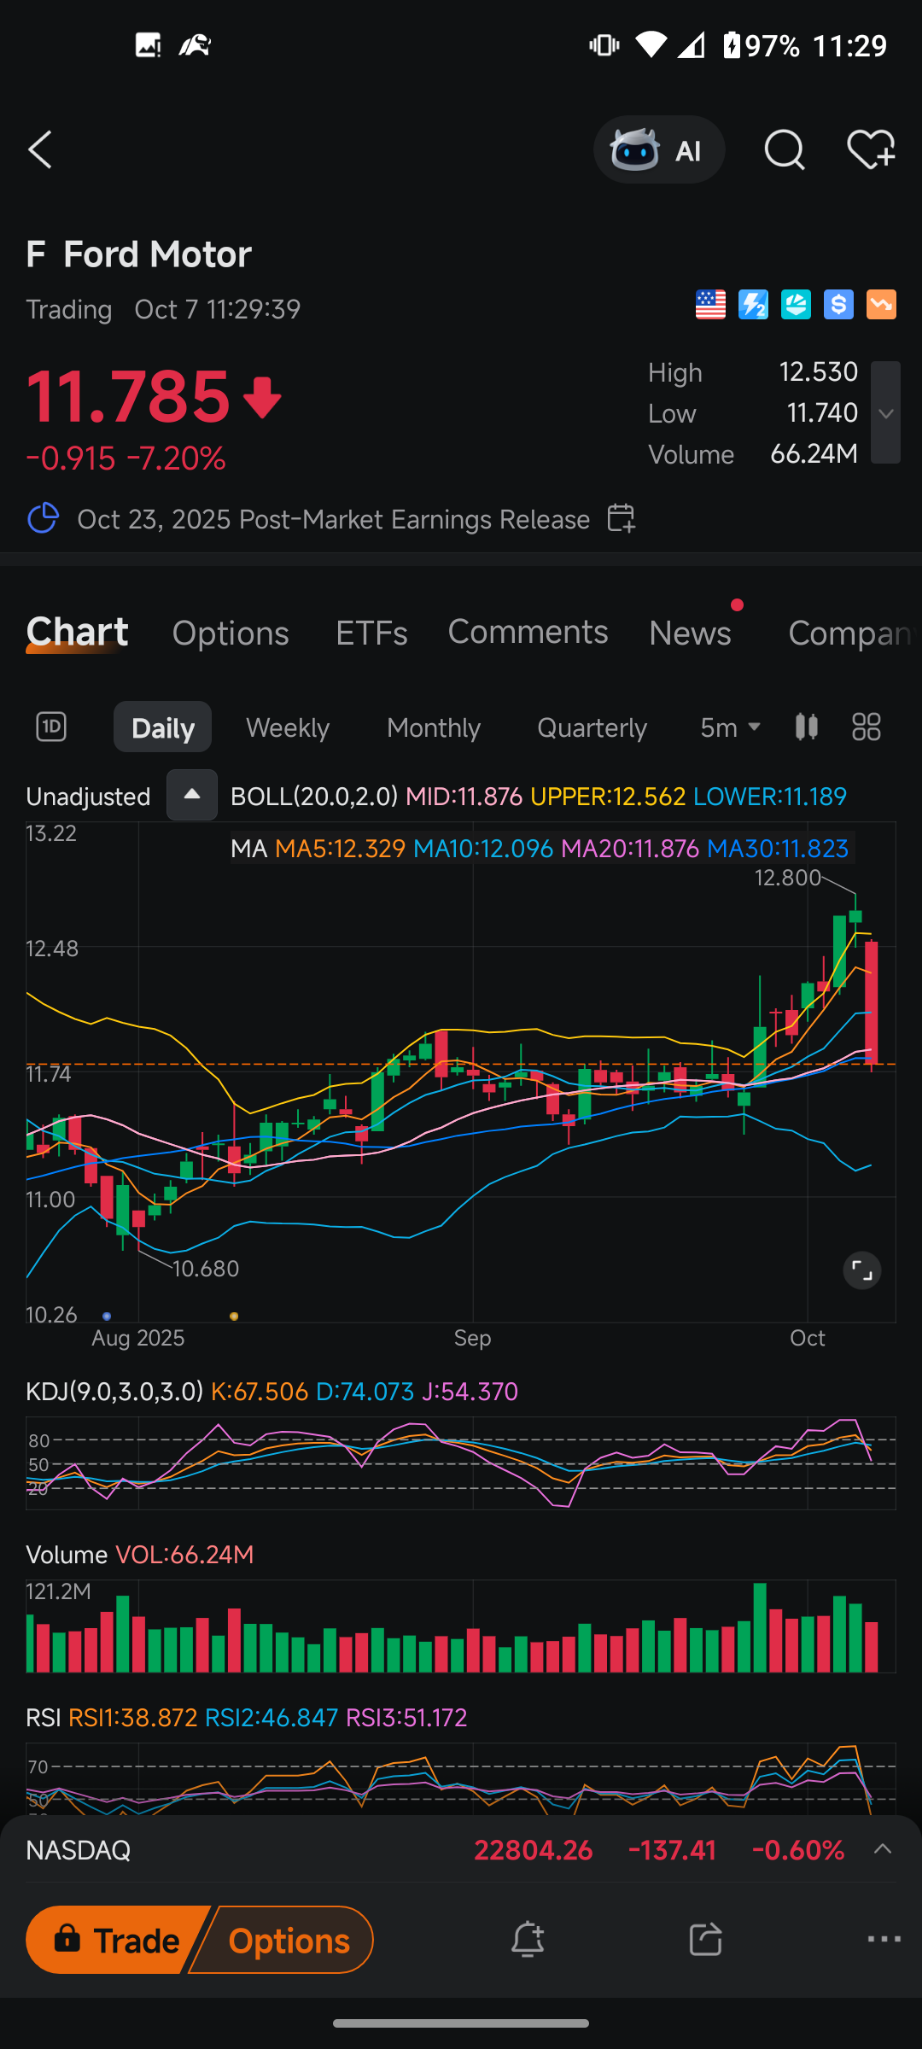Image resolution: width=922 pixels, height=2049 pixels.
Task: Switch to Weekly chart interval
Action: click(288, 728)
